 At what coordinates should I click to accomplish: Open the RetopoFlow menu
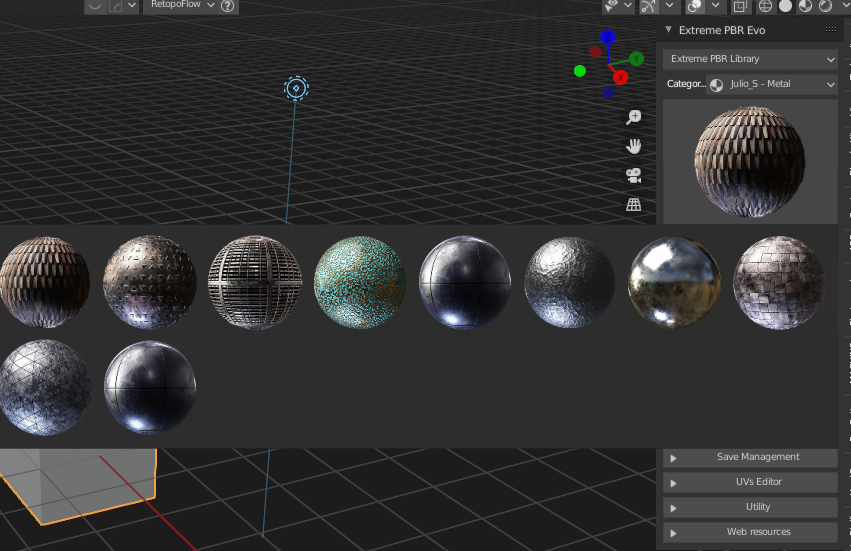[182, 5]
